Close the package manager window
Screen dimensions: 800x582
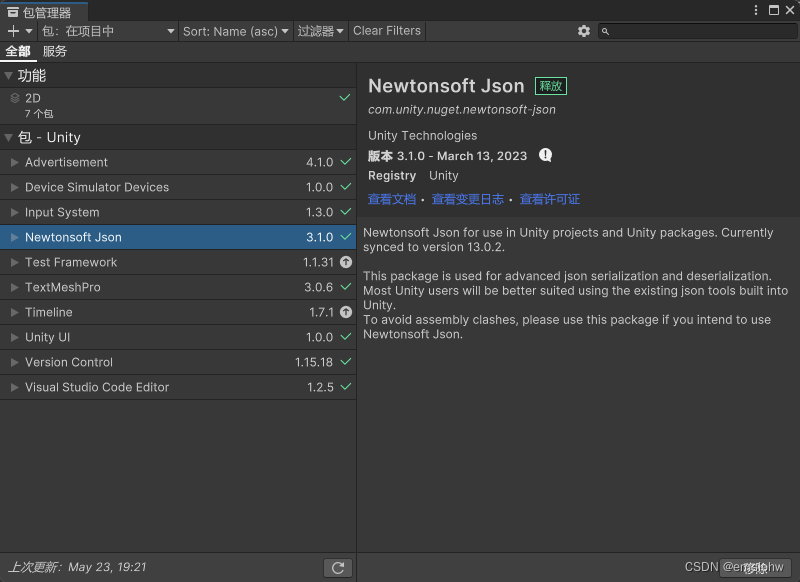pos(790,10)
